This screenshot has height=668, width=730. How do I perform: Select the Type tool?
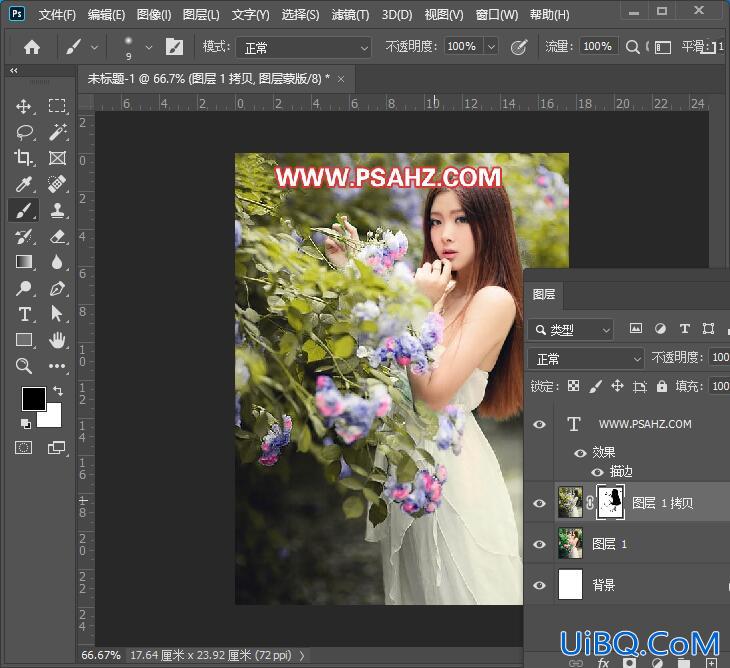tap(24, 314)
